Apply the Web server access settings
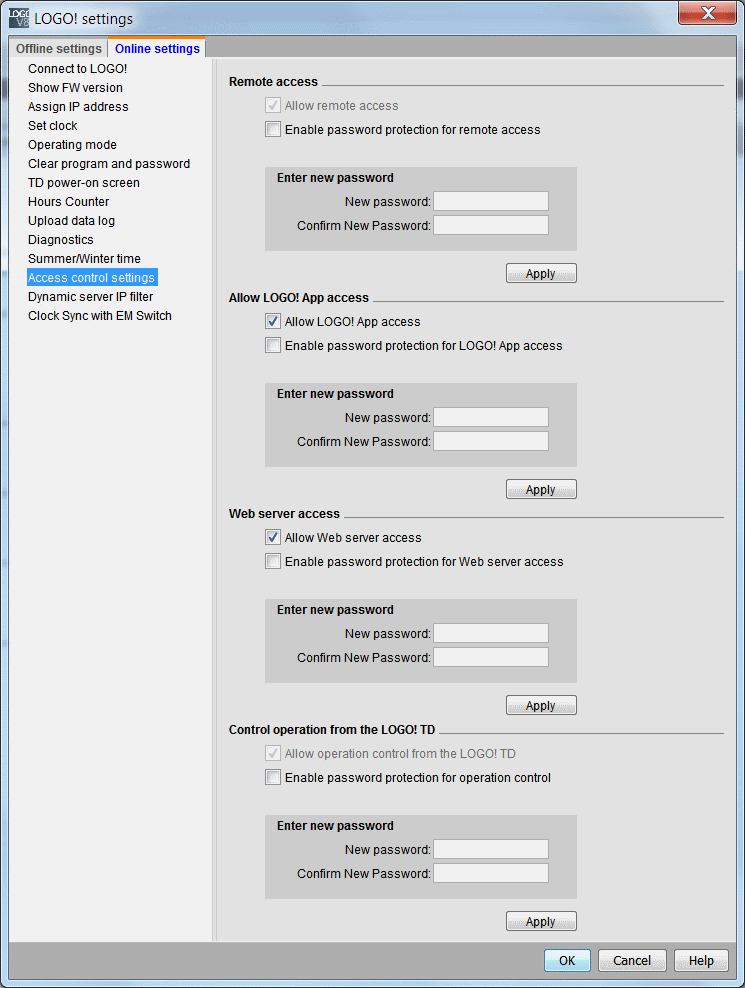Viewport: 745px width, 988px height. pyautogui.click(x=541, y=706)
